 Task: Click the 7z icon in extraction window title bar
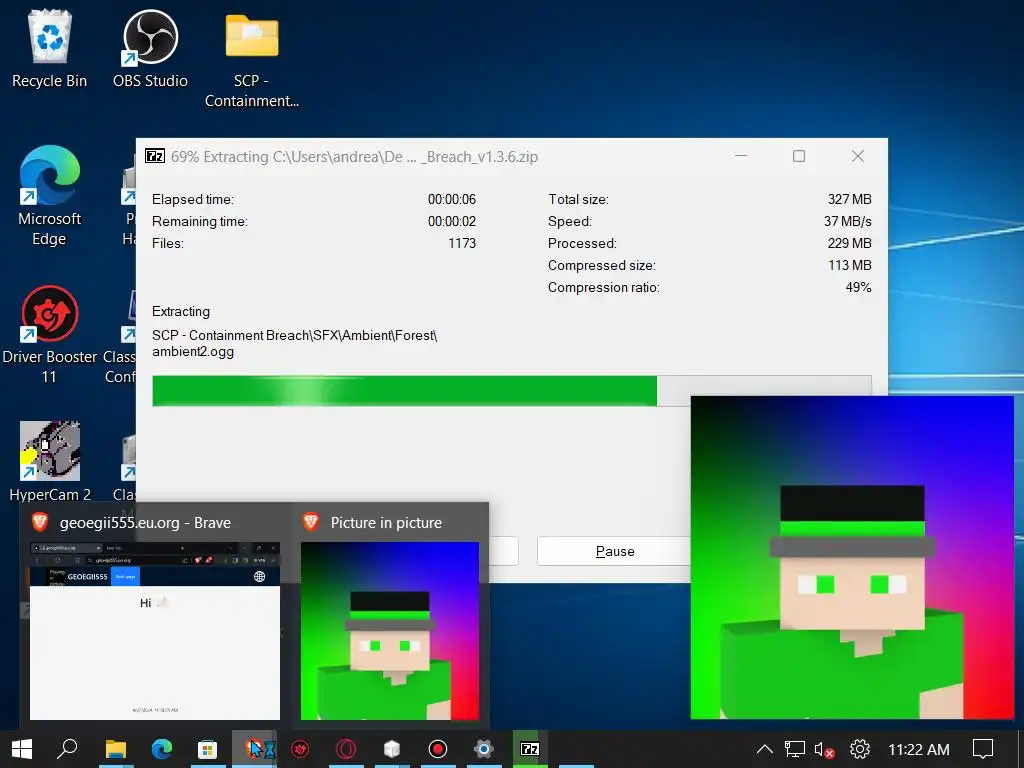pyautogui.click(x=155, y=156)
